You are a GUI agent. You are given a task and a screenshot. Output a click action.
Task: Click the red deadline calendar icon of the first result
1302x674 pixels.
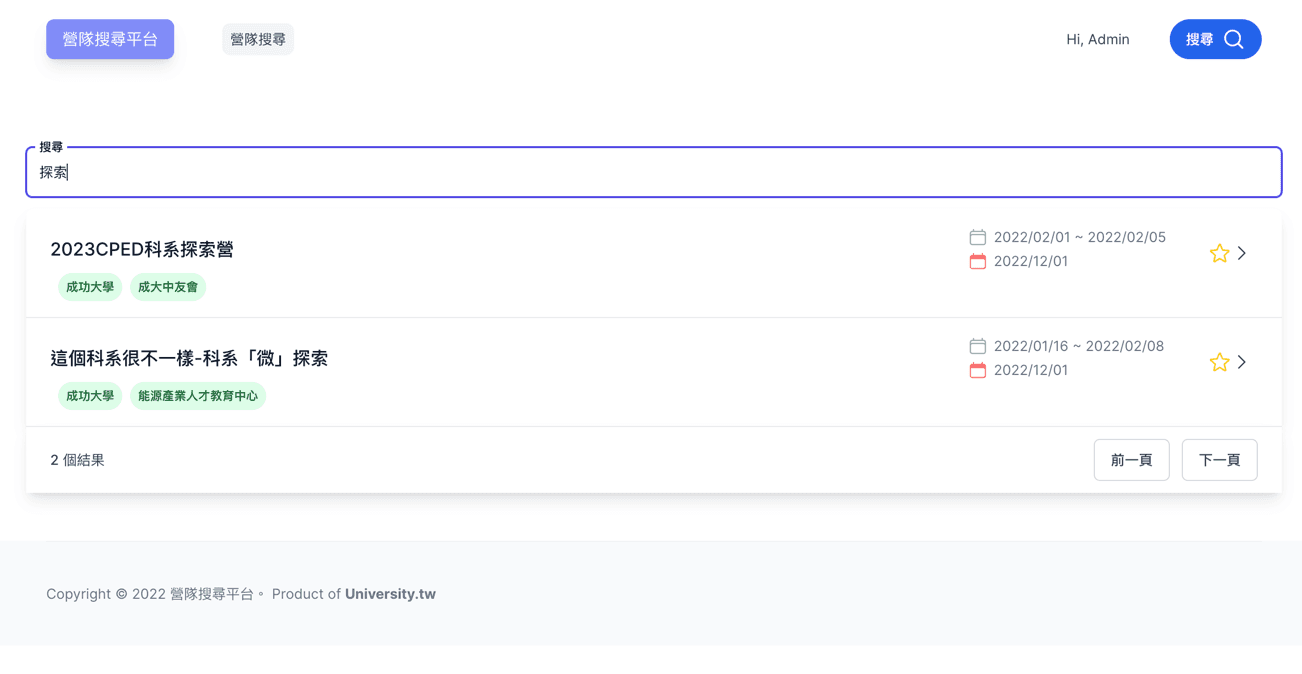[977, 261]
